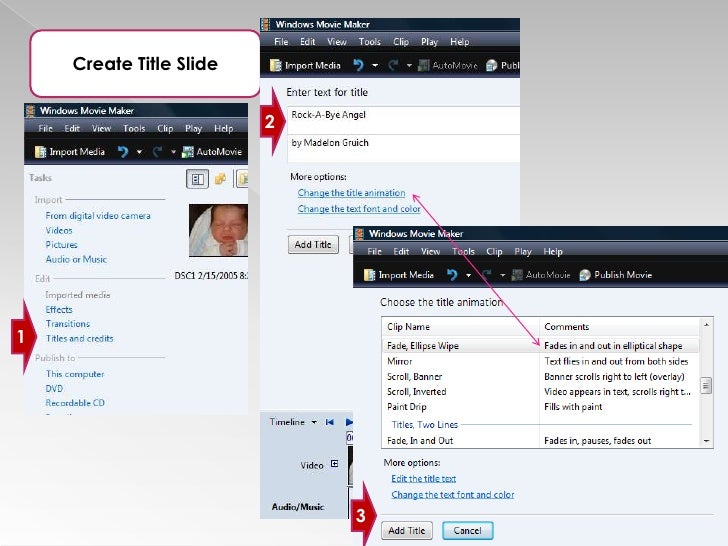Screen dimensions: 728x546
Task: Click Edit the title text link
Action: pos(423,479)
